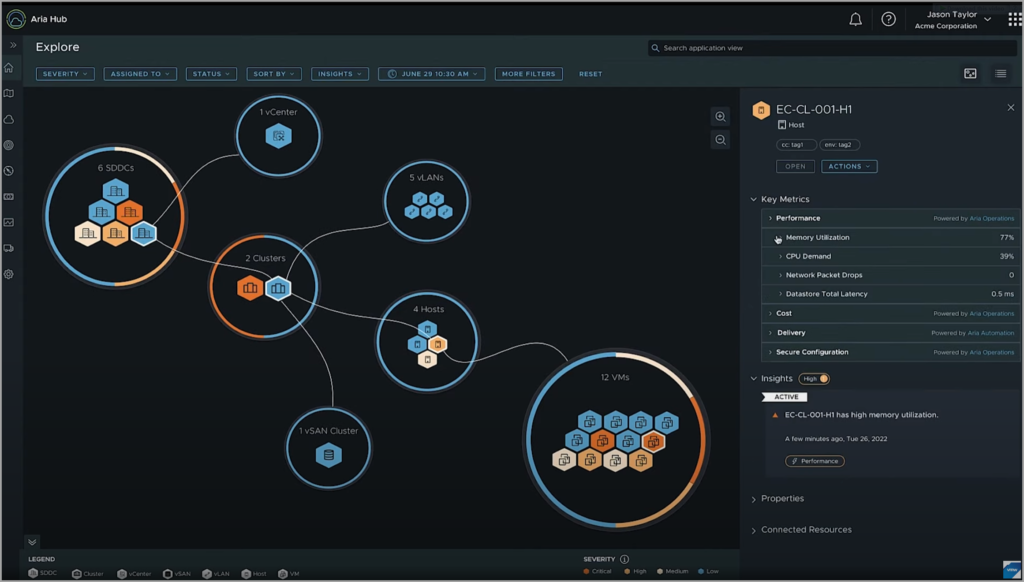Click MORE FILTERS in the filter bar

(x=528, y=73)
